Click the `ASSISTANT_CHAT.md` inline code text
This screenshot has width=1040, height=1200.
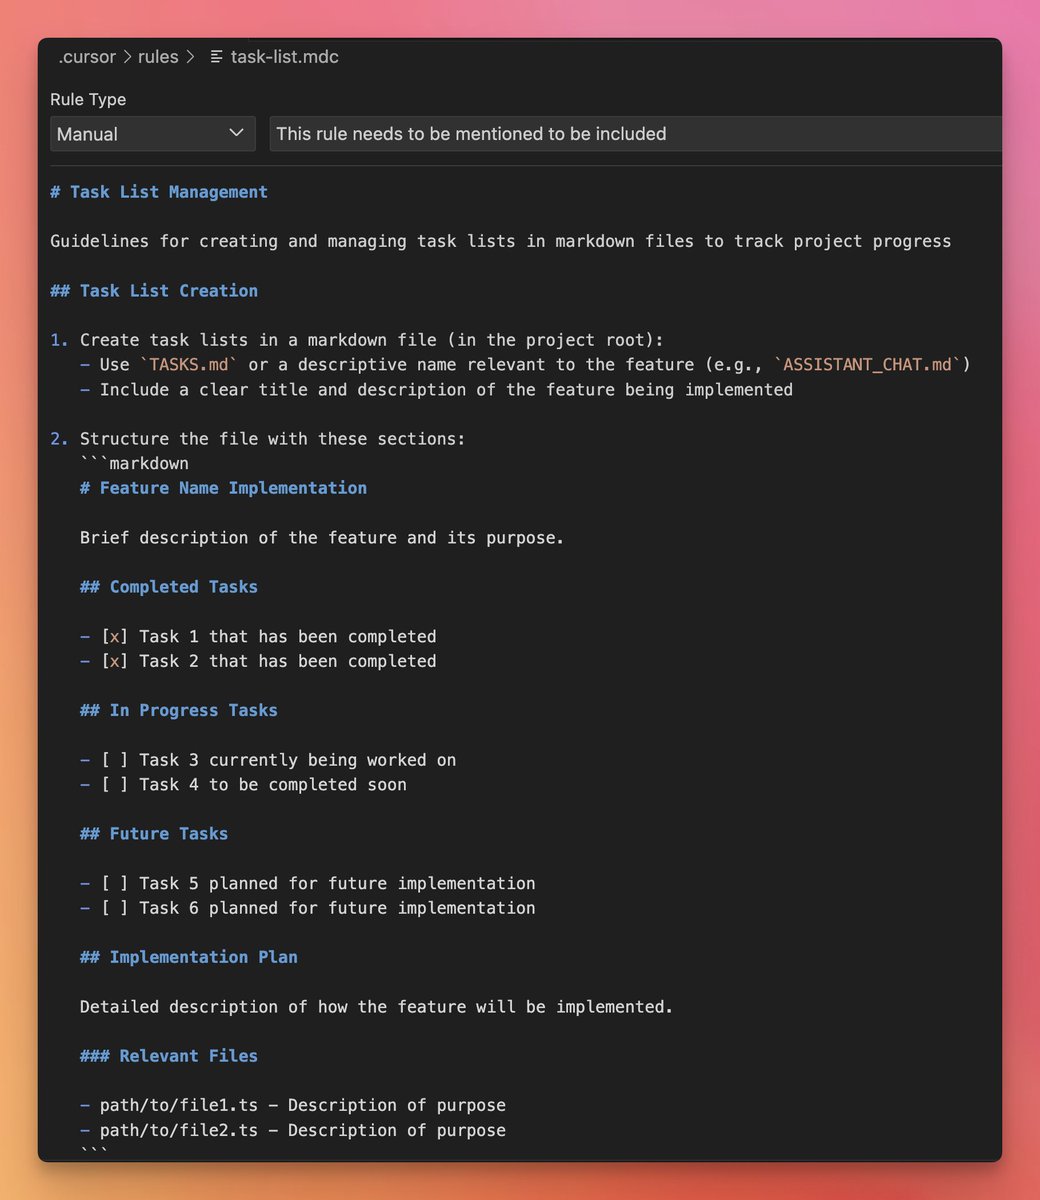(x=867, y=365)
